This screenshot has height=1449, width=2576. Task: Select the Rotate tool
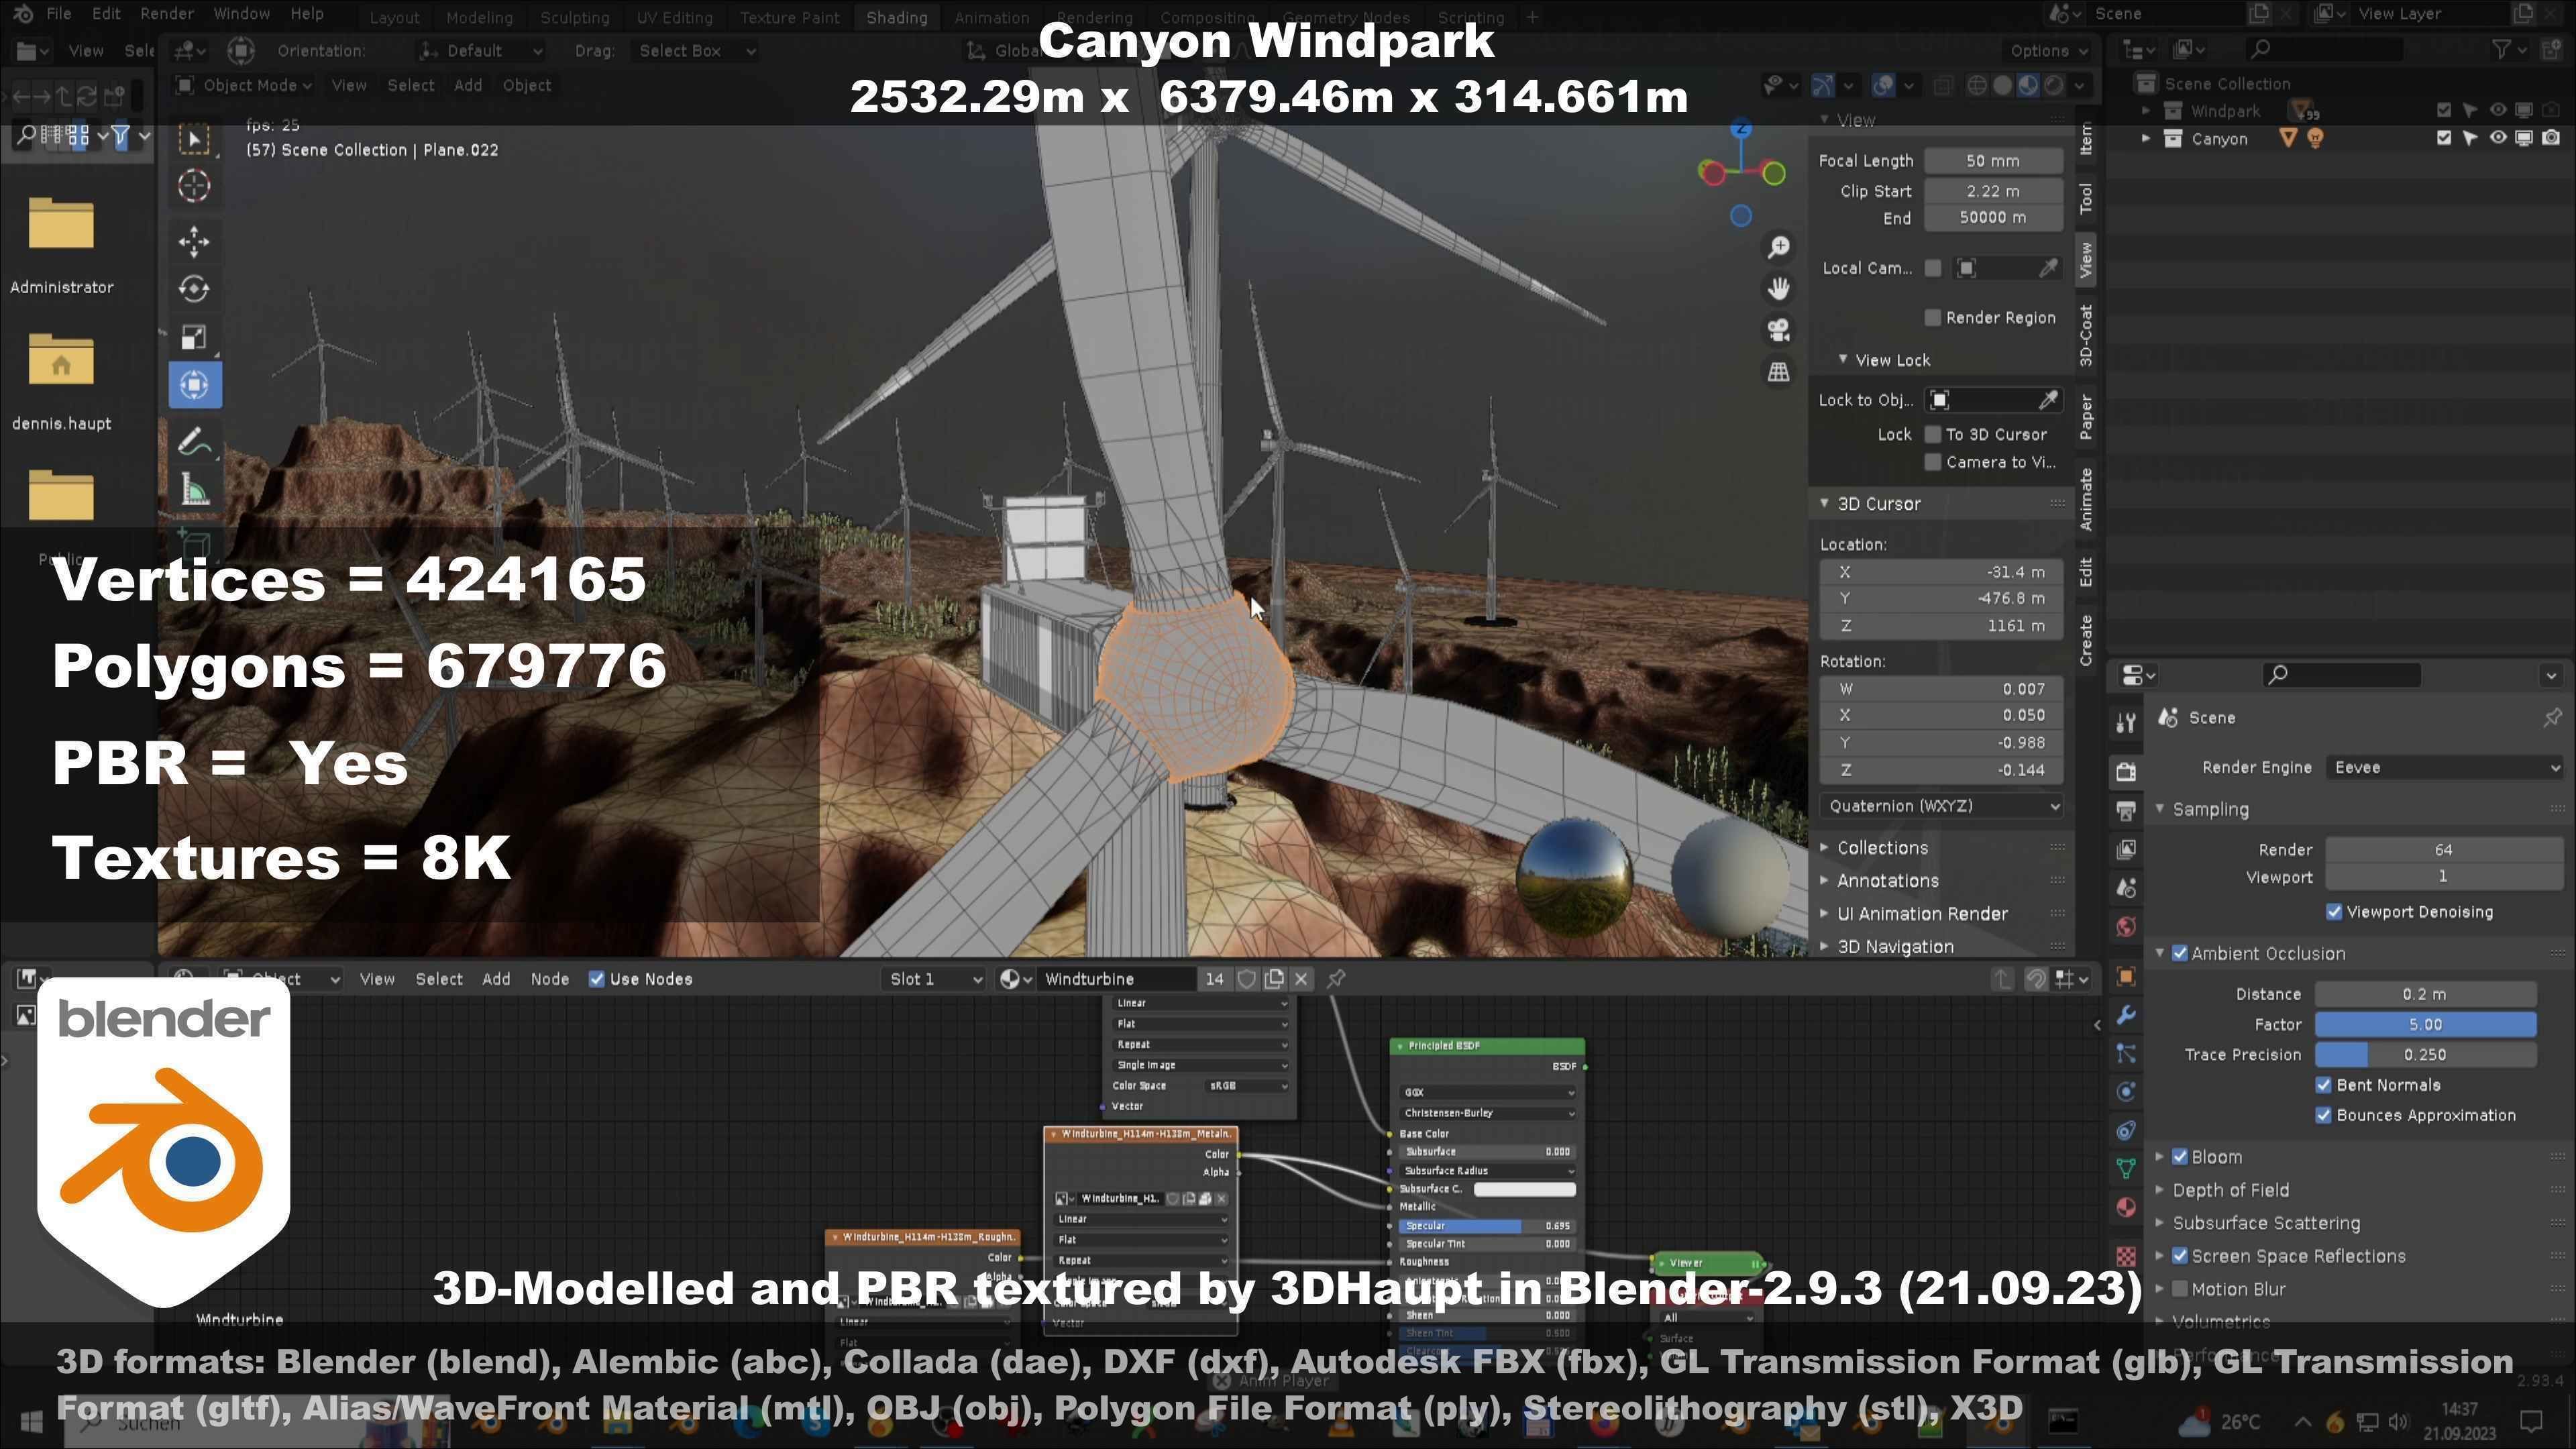tap(194, 289)
